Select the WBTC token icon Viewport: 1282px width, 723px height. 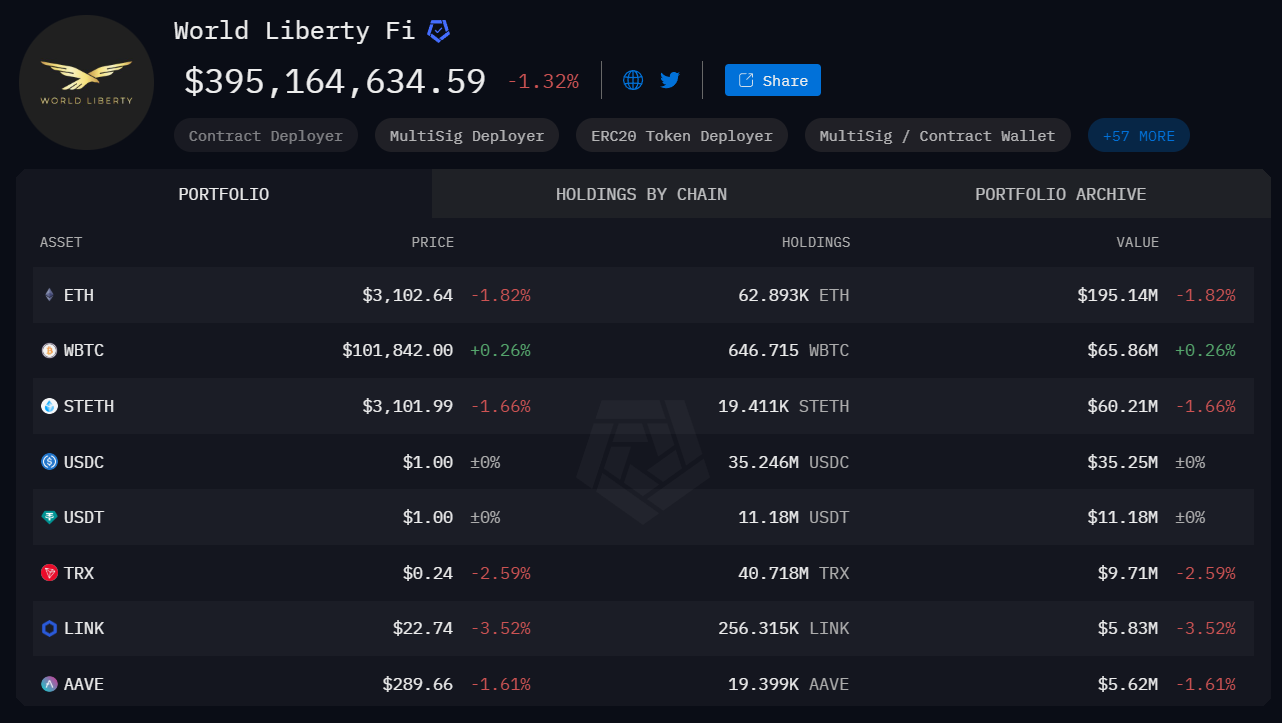point(49,351)
